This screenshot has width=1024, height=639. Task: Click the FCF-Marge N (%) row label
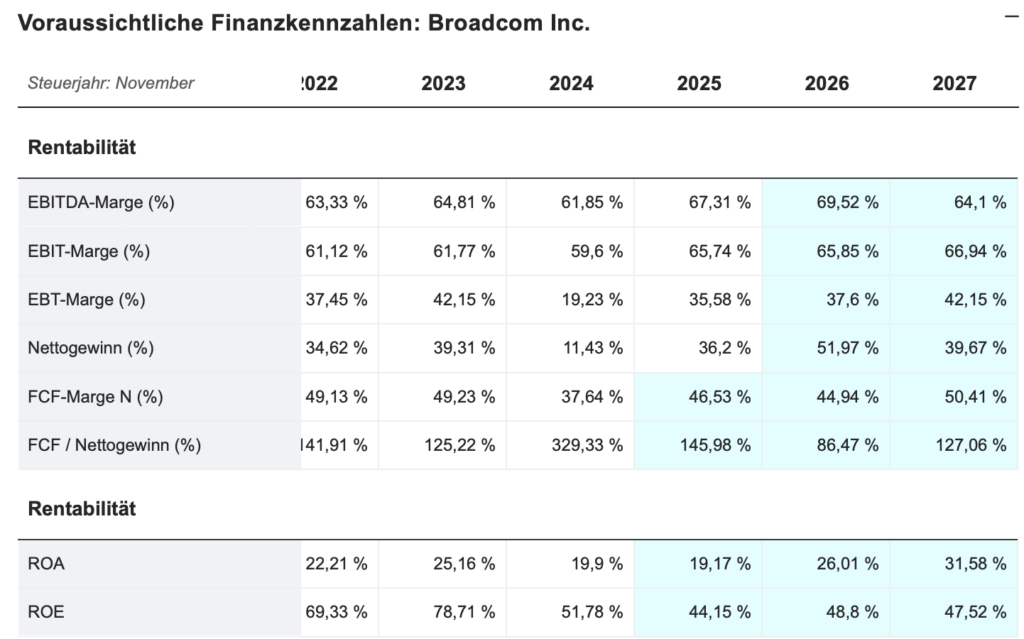(x=95, y=397)
